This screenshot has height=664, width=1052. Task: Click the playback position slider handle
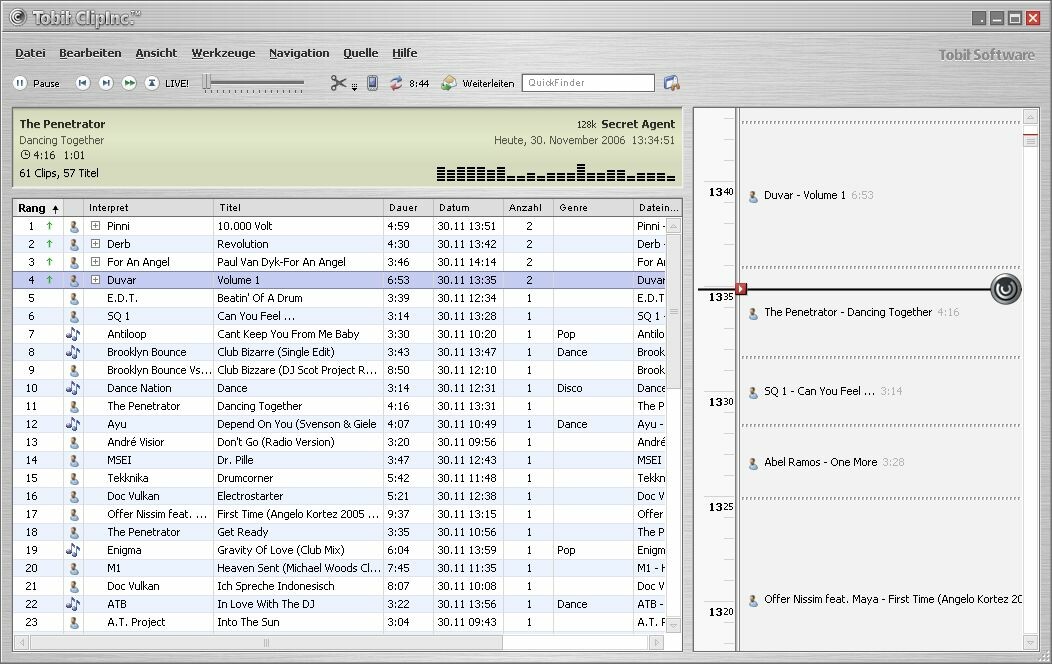pos(207,83)
